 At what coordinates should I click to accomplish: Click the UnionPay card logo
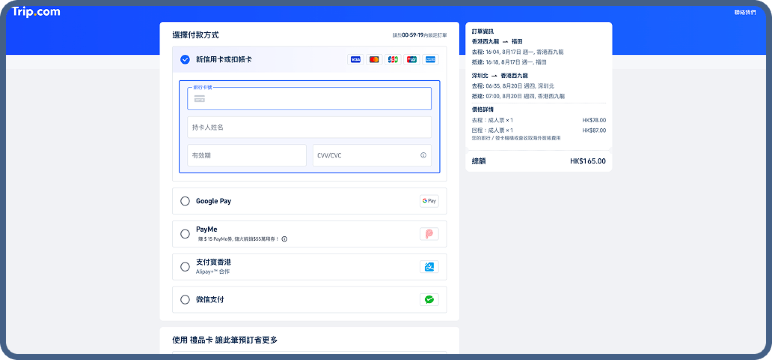[411, 60]
